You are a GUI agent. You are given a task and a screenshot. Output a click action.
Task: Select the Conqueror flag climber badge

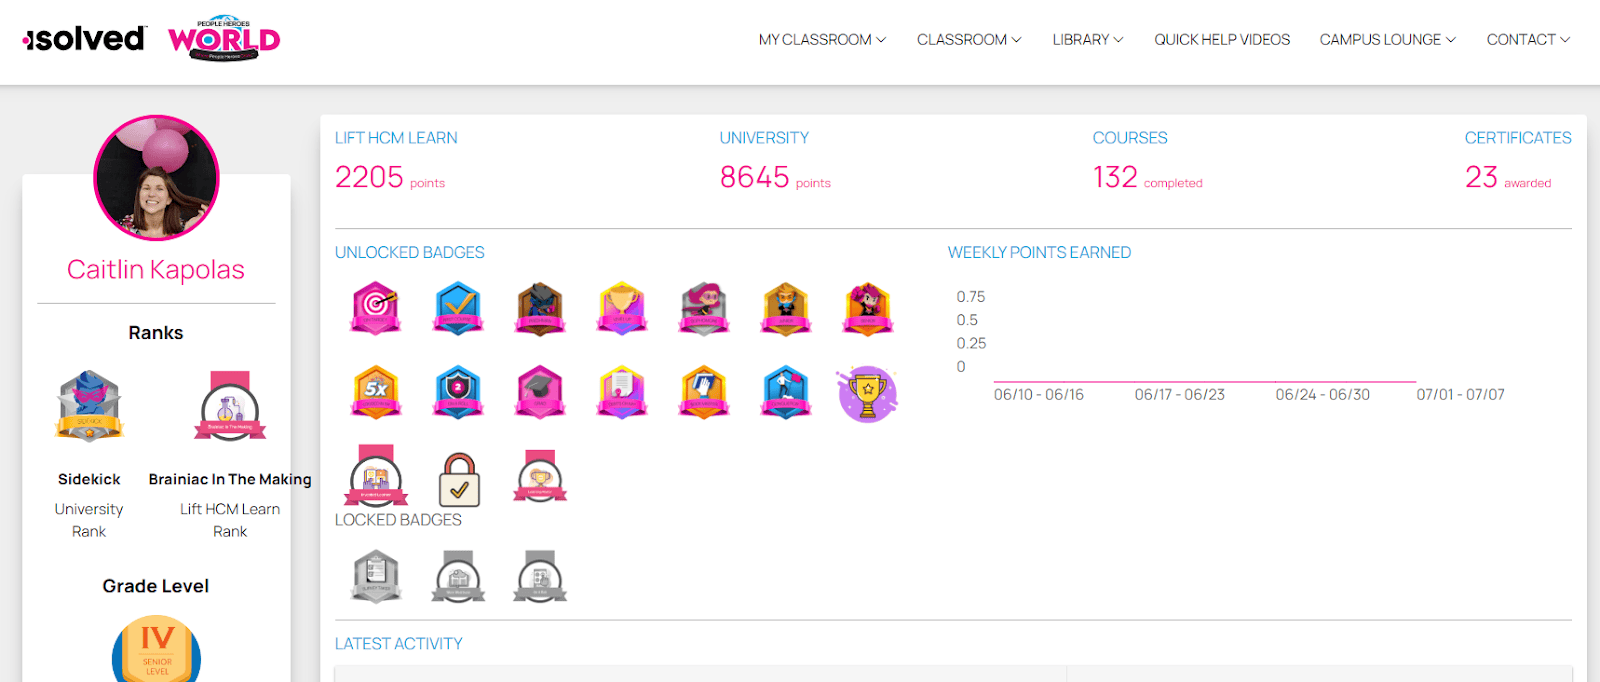tap(786, 392)
